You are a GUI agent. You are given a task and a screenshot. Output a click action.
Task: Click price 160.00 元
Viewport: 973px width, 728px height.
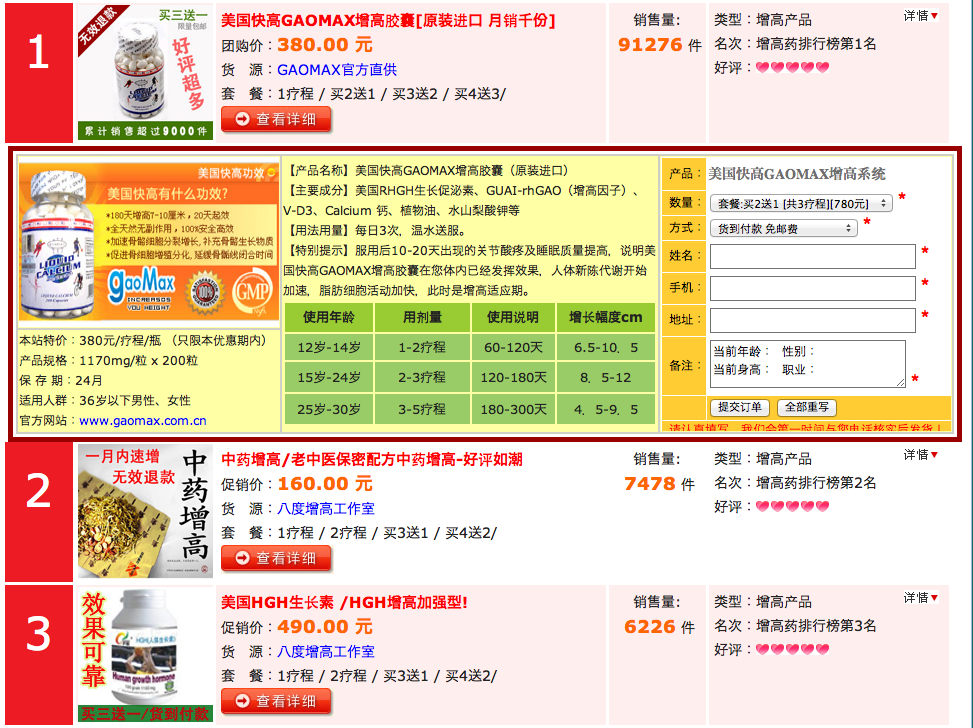point(325,483)
